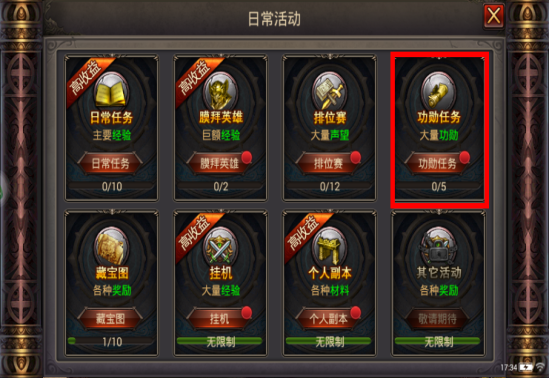Click the 藏宝图 1/10 progress bar
The width and height of the screenshot is (549, 378).
(x=111, y=341)
